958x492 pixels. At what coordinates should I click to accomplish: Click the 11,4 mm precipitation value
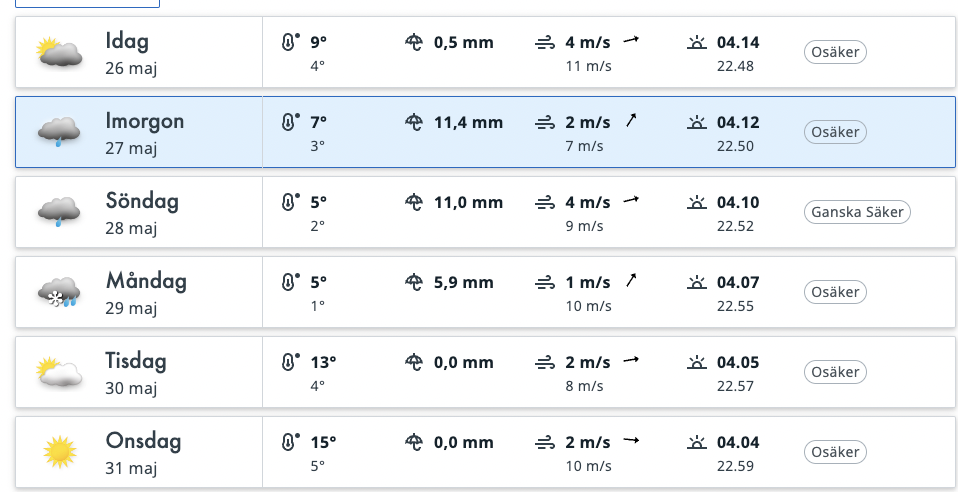point(469,123)
